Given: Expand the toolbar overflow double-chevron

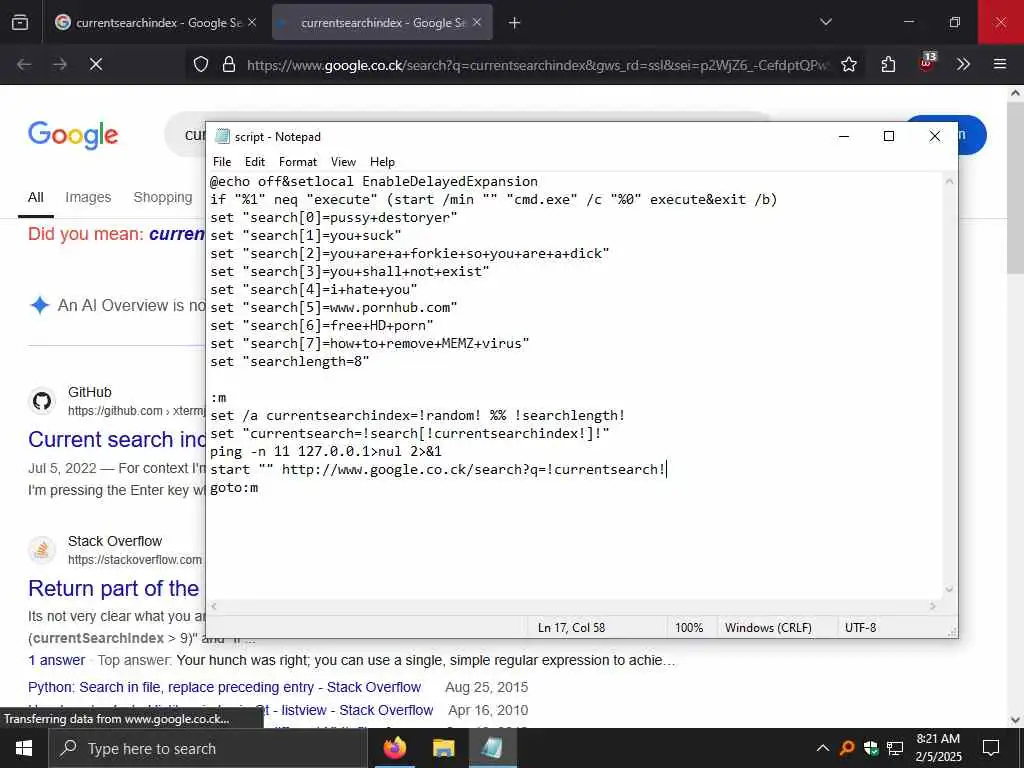Looking at the screenshot, I should 963,64.
